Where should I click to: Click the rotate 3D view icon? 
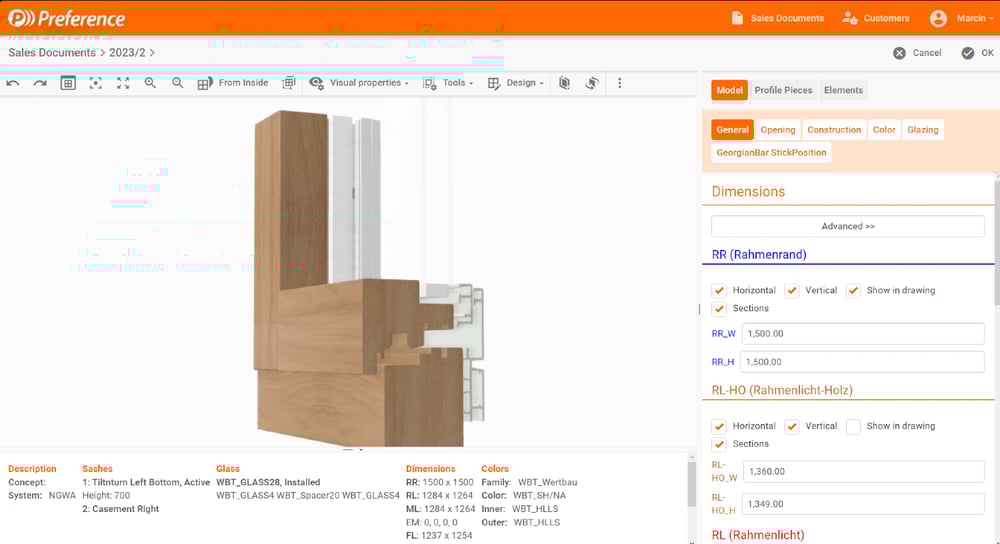coord(592,83)
